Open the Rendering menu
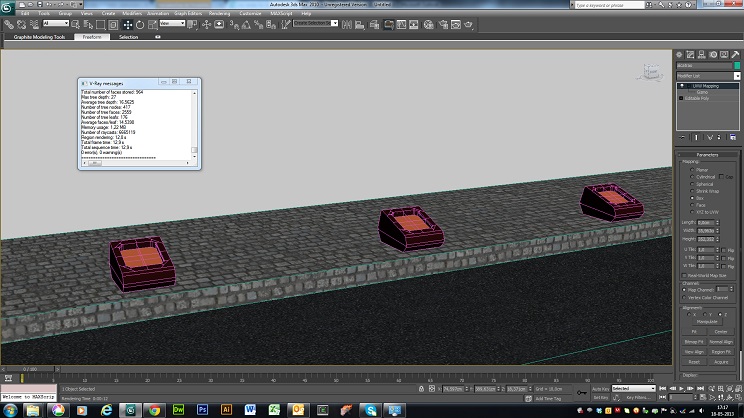 pyautogui.click(x=219, y=13)
